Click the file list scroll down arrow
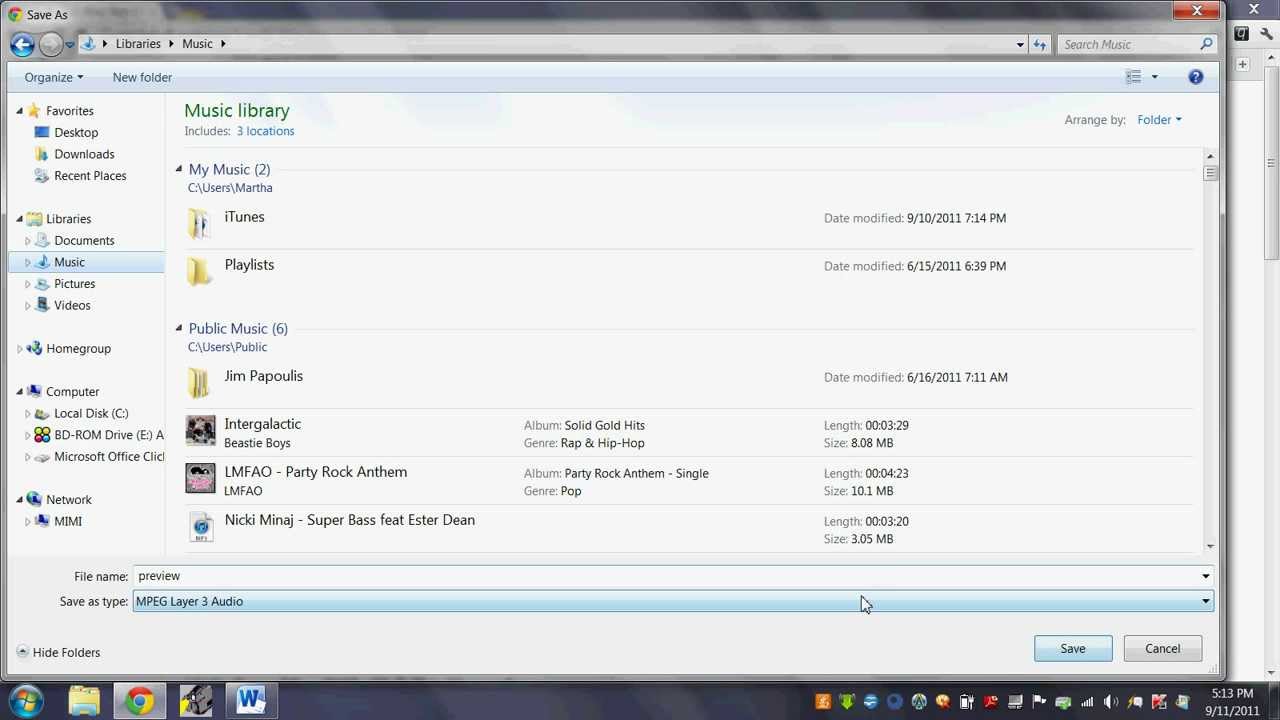This screenshot has width=1280, height=720. 1210,546
